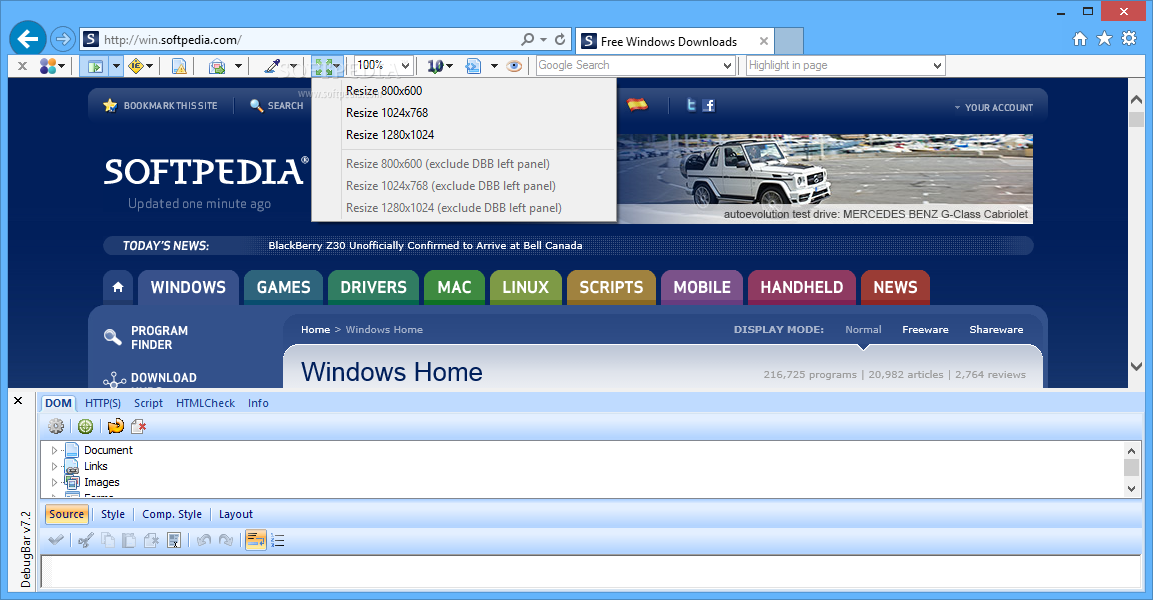Open the Highlight in page dropdown

click(x=937, y=65)
